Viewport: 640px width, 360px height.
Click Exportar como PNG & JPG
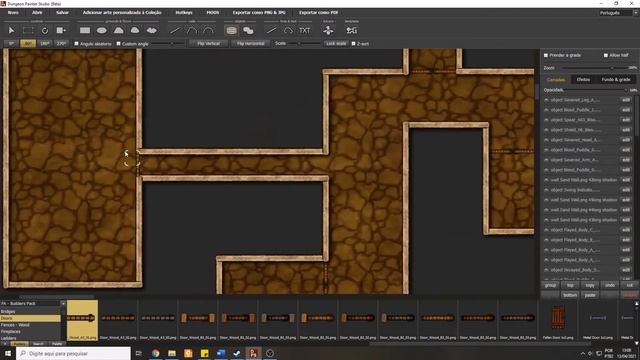tap(259, 13)
